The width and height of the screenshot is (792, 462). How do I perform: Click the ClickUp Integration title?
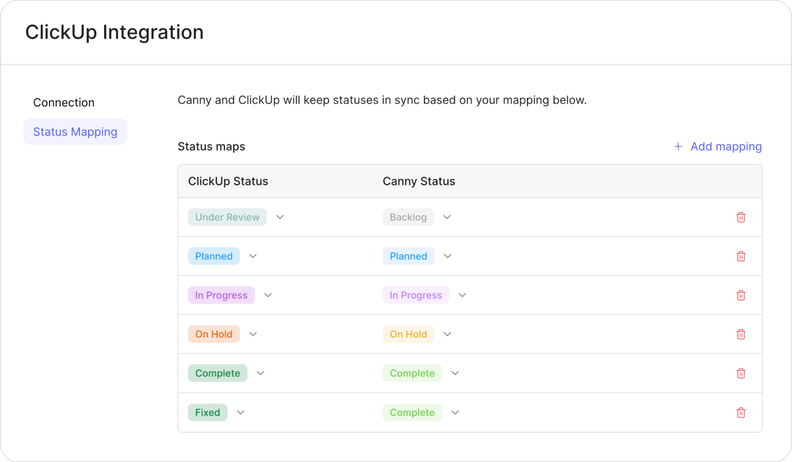[x=115, y=32]
